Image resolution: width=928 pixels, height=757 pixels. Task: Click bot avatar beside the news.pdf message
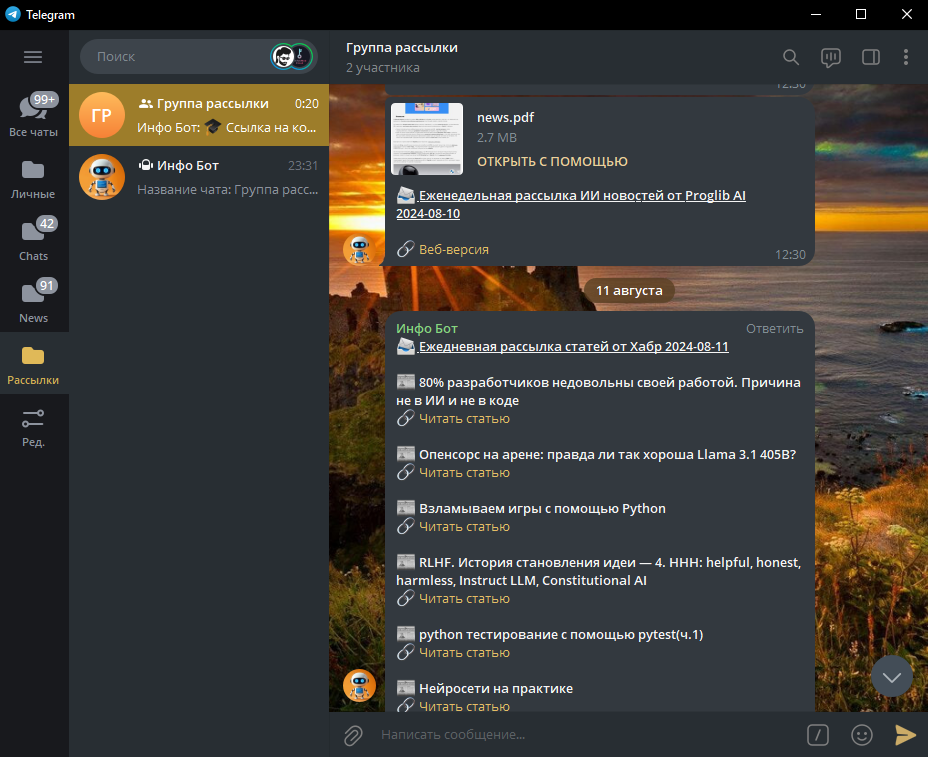(x=359, y=249)
